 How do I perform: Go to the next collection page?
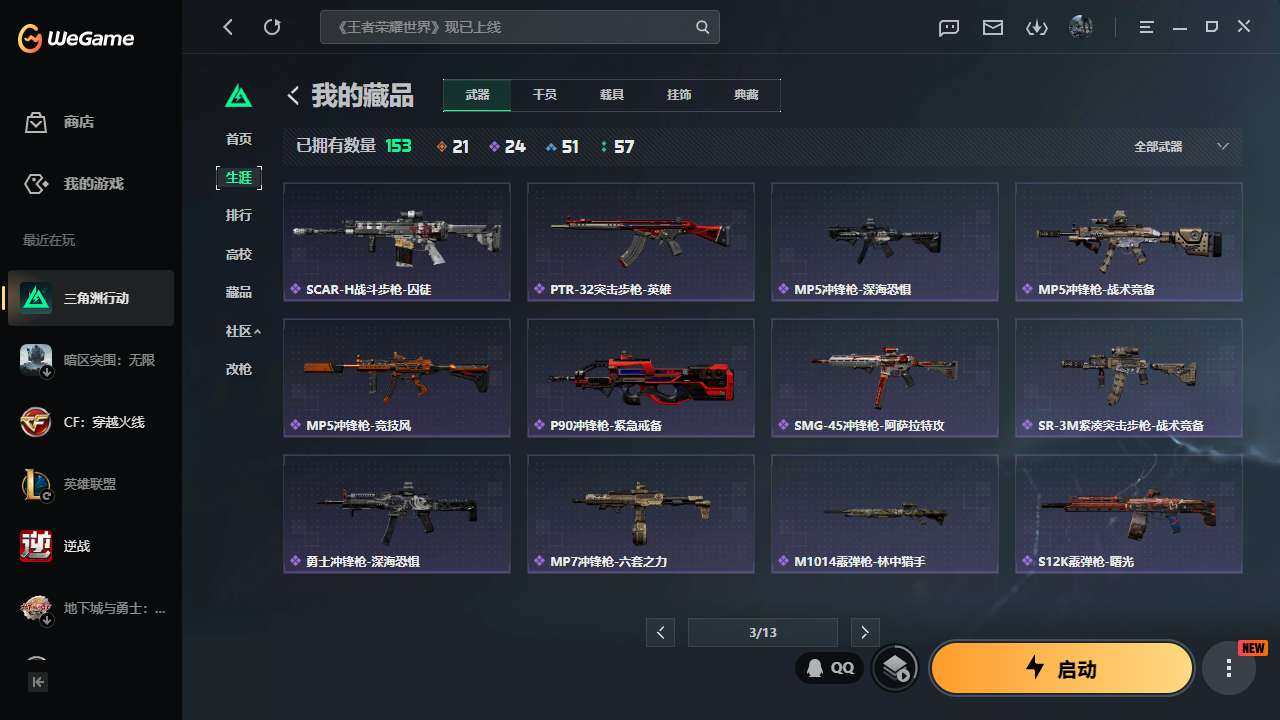click(x=865, y=632)
